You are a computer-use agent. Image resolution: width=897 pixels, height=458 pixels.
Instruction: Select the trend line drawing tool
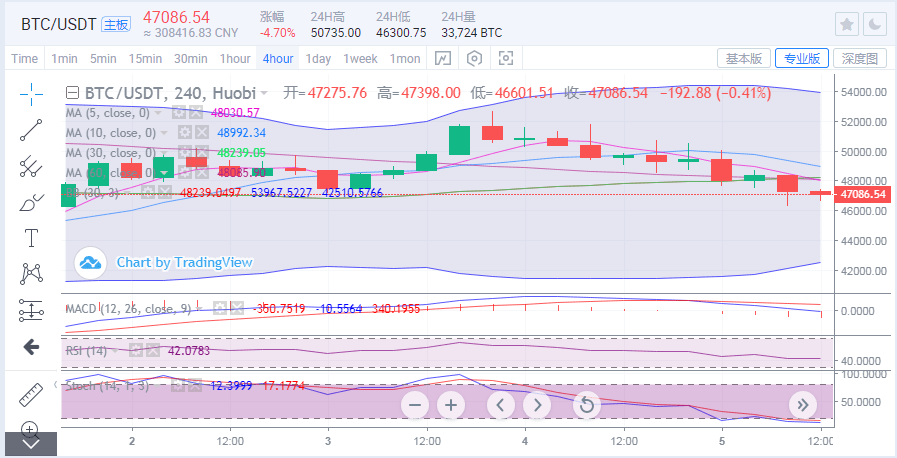31,130
